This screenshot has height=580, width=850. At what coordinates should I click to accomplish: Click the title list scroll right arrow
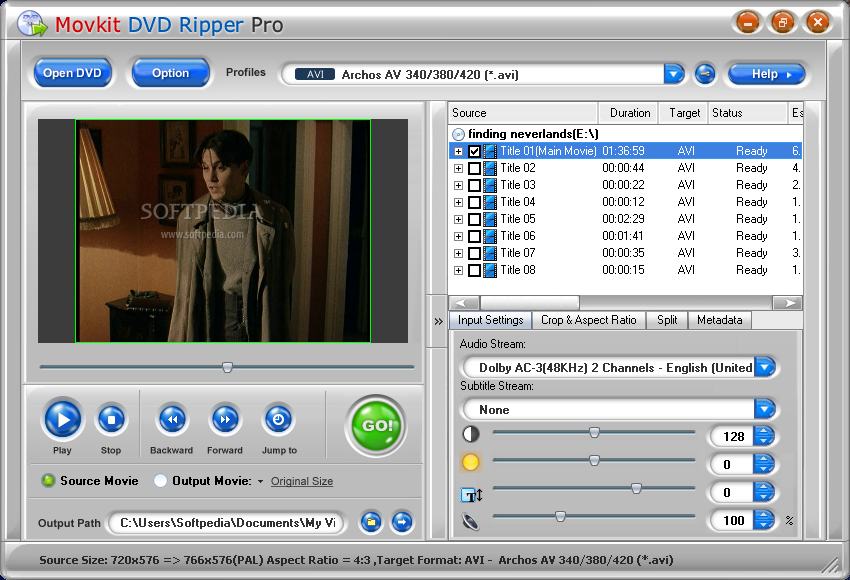[x=788, y=302]
